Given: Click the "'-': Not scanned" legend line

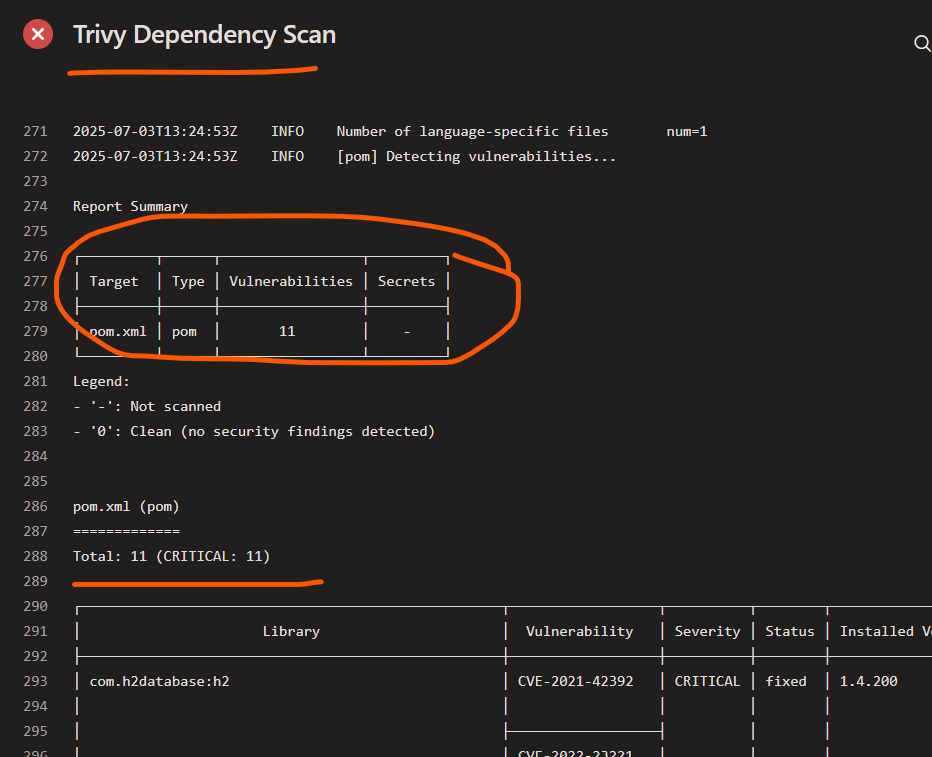Looking at the screenshot, I should coord(147,406).
